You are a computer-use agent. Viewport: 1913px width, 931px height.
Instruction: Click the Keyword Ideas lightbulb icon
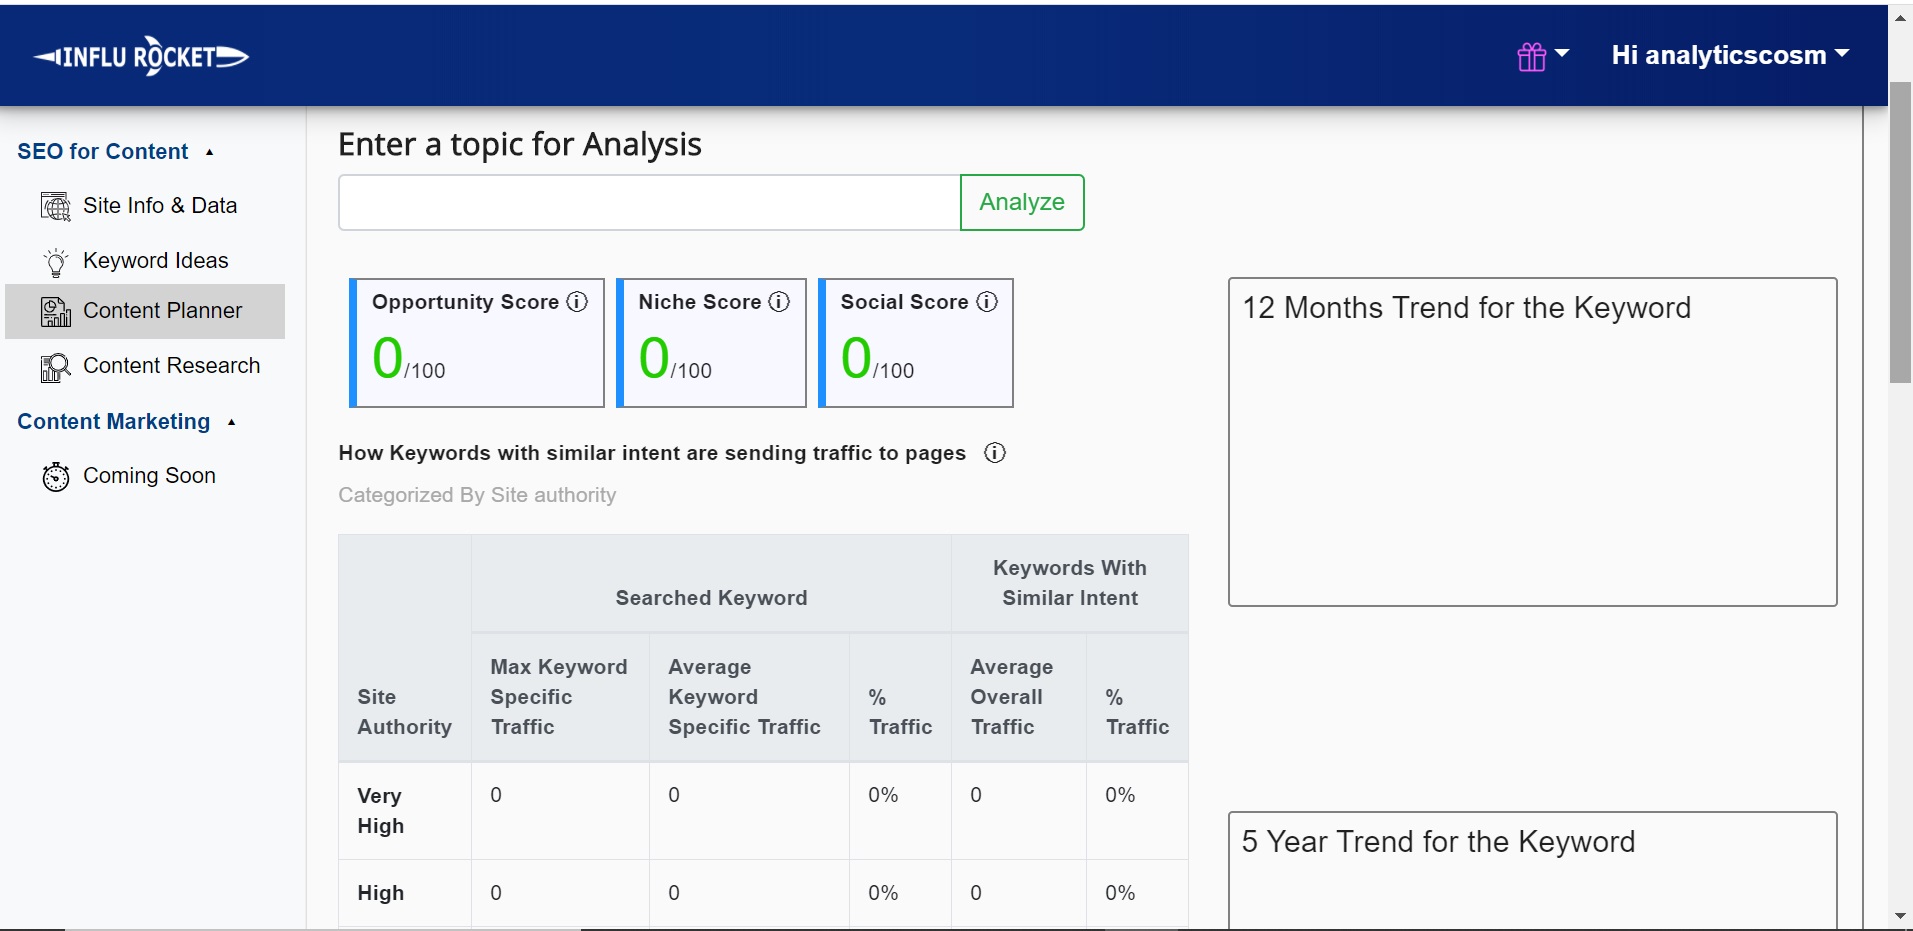coord(56,261)
